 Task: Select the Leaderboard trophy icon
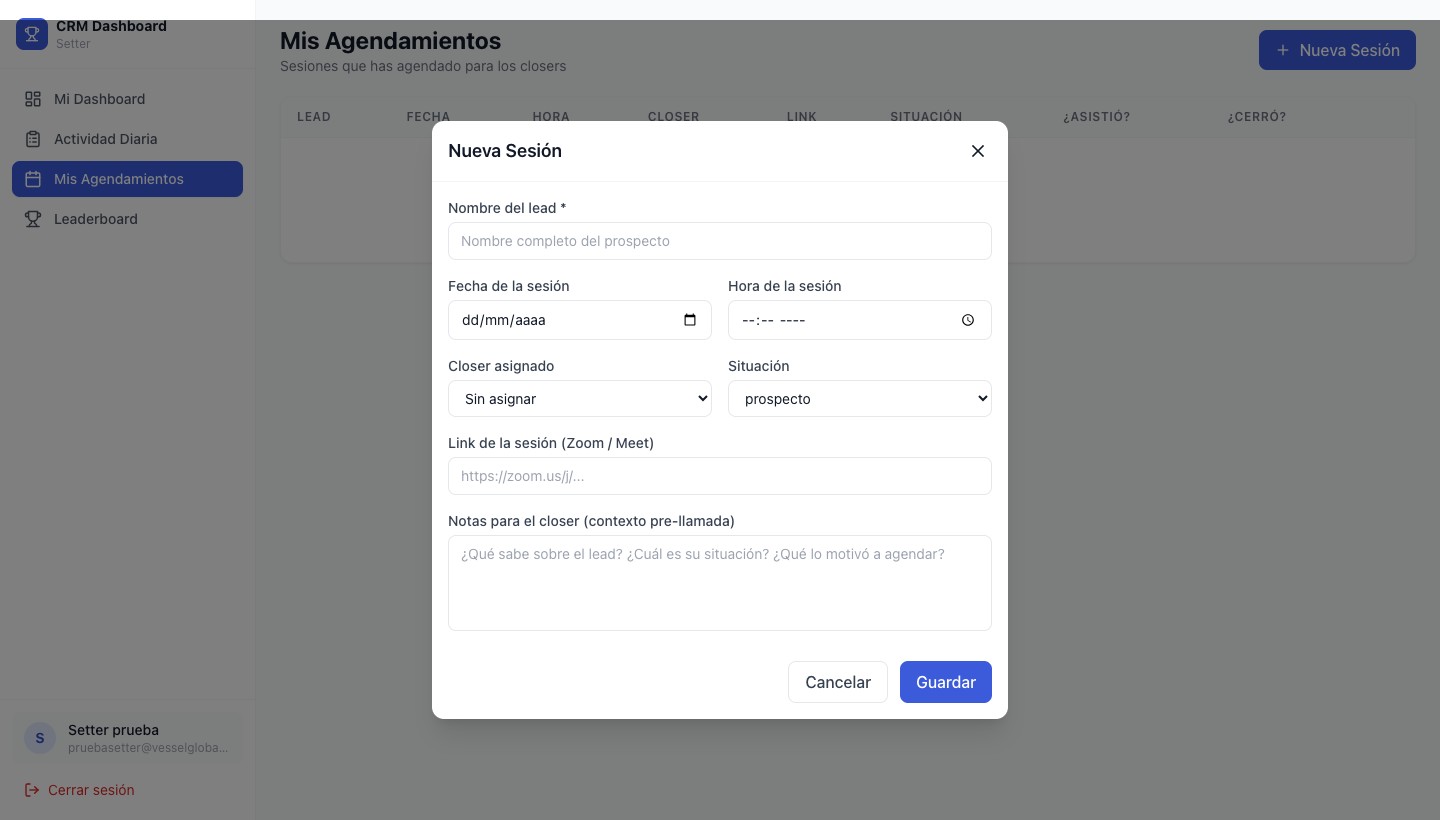pos(33,219)
